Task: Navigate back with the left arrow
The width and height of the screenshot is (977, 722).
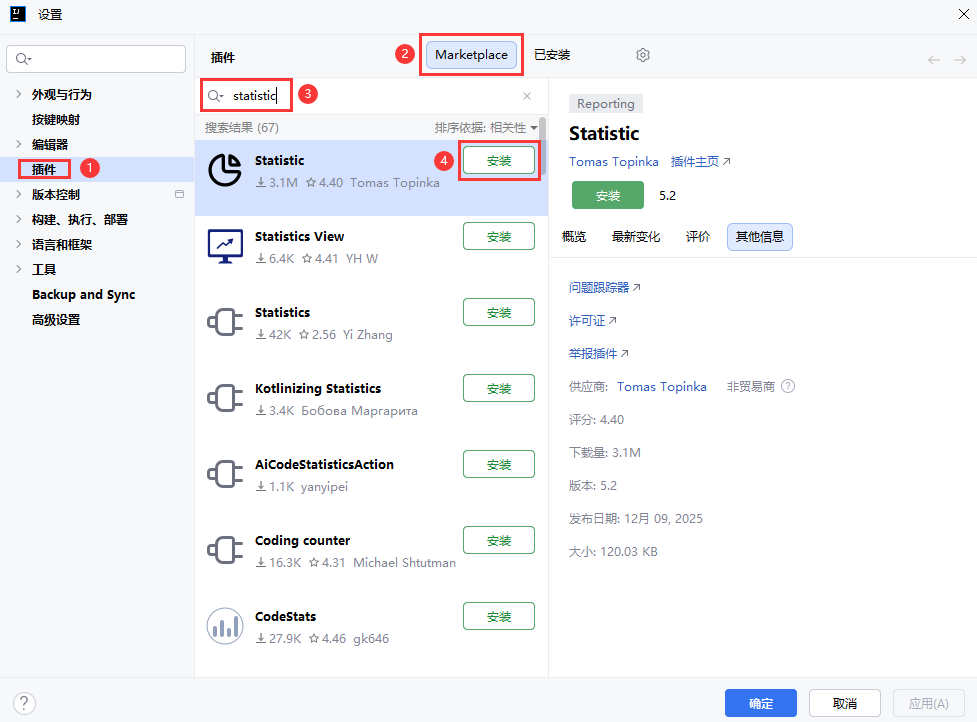Action: click(x=933, y=60)
